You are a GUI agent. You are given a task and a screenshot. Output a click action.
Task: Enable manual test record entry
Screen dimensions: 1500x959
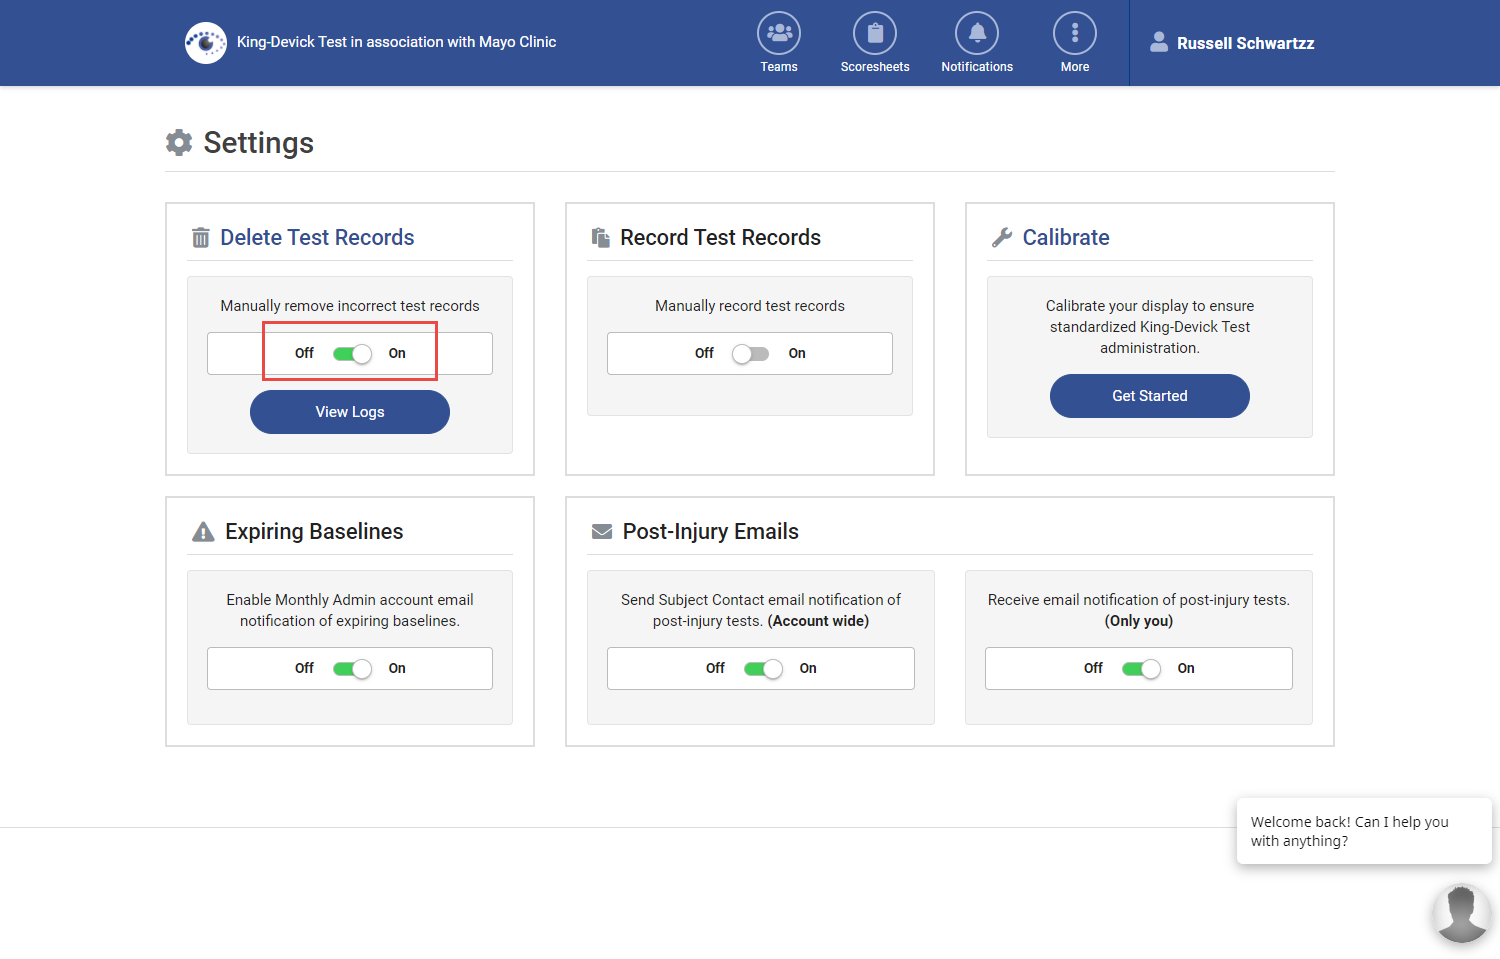[x=750, y=353]
